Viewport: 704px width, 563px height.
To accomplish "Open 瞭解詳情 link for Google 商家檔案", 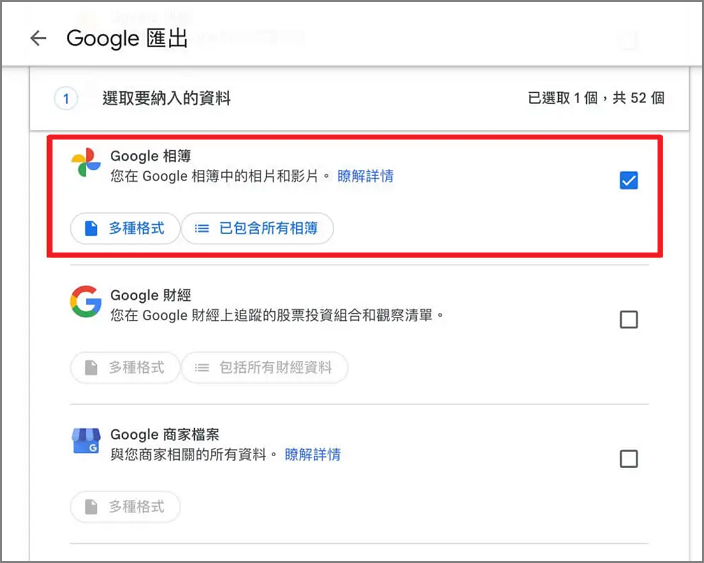I will [x=313, y=454].
